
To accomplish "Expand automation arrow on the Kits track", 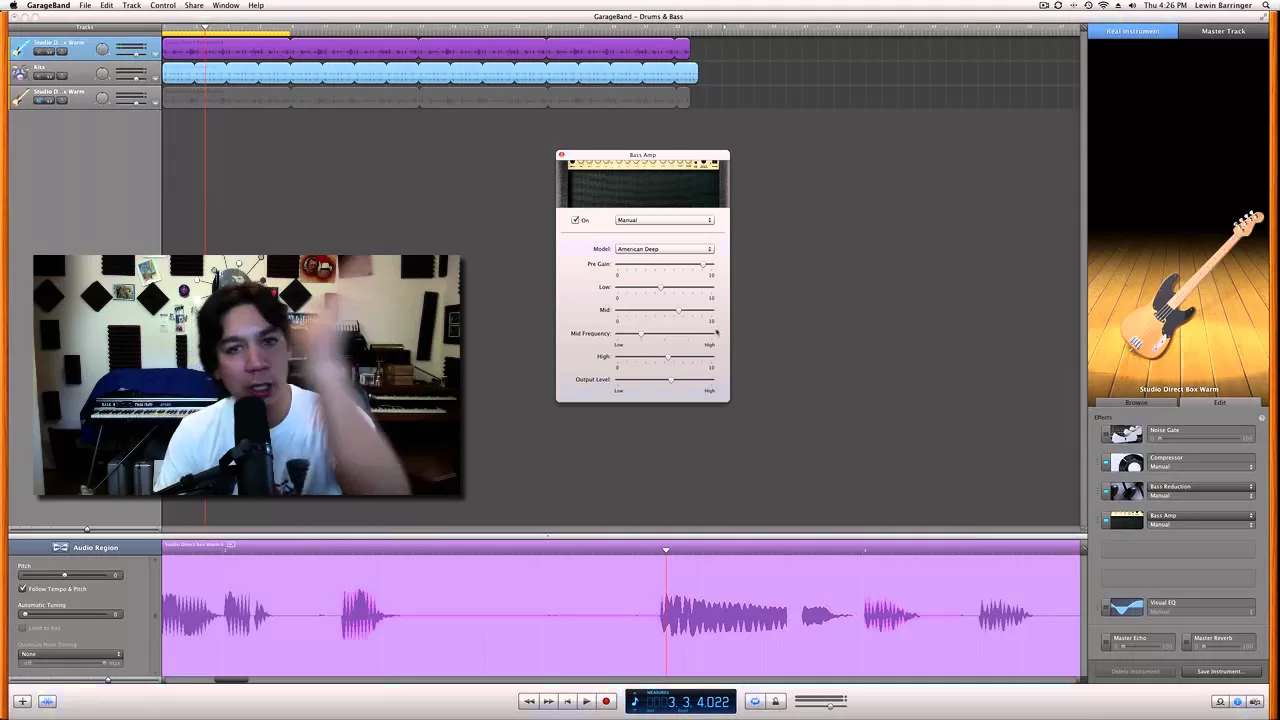I will (x=156, y=78).
